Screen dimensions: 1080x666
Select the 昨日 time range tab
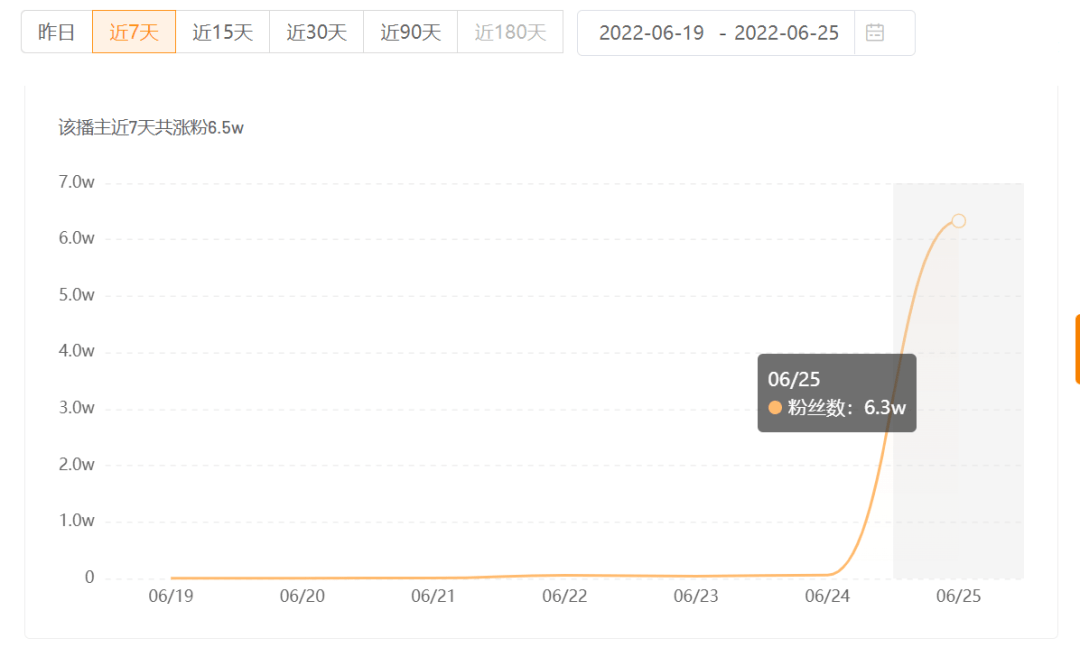coord(56,32)
